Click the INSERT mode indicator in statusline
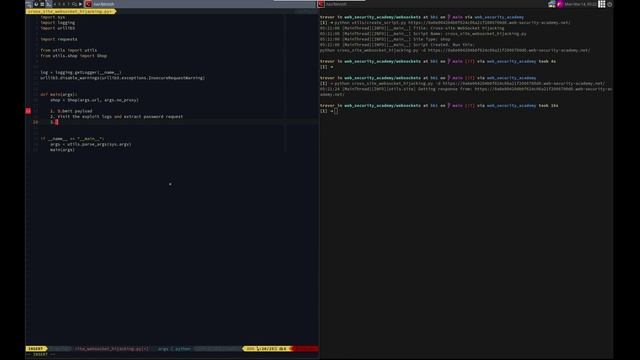Image resolution: width=640 pixels, height=360 pixels. point(36,349)
